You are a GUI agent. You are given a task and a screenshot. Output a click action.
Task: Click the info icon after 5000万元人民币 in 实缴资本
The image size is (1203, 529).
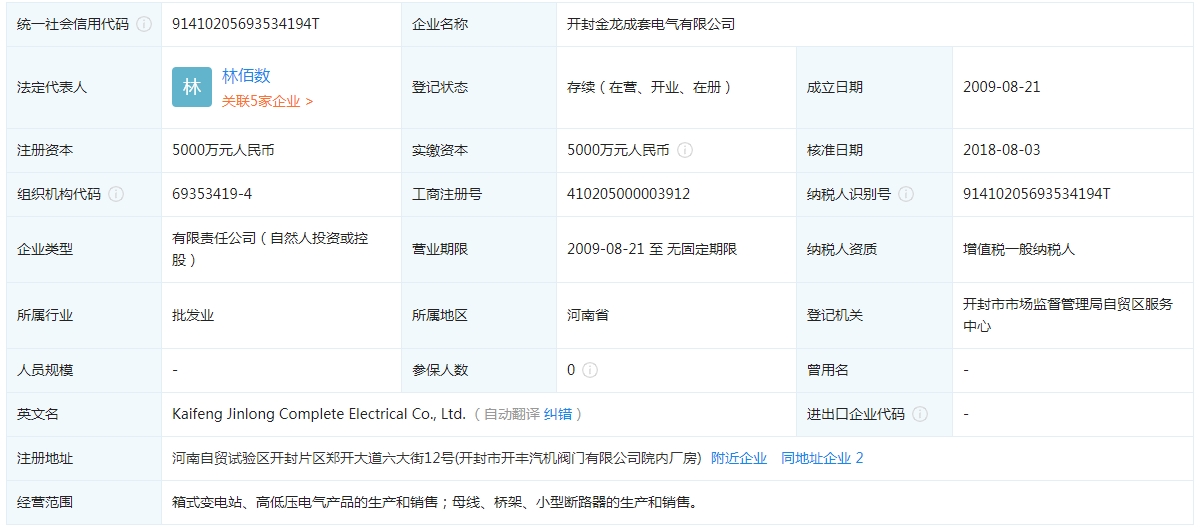pos(685,150)
